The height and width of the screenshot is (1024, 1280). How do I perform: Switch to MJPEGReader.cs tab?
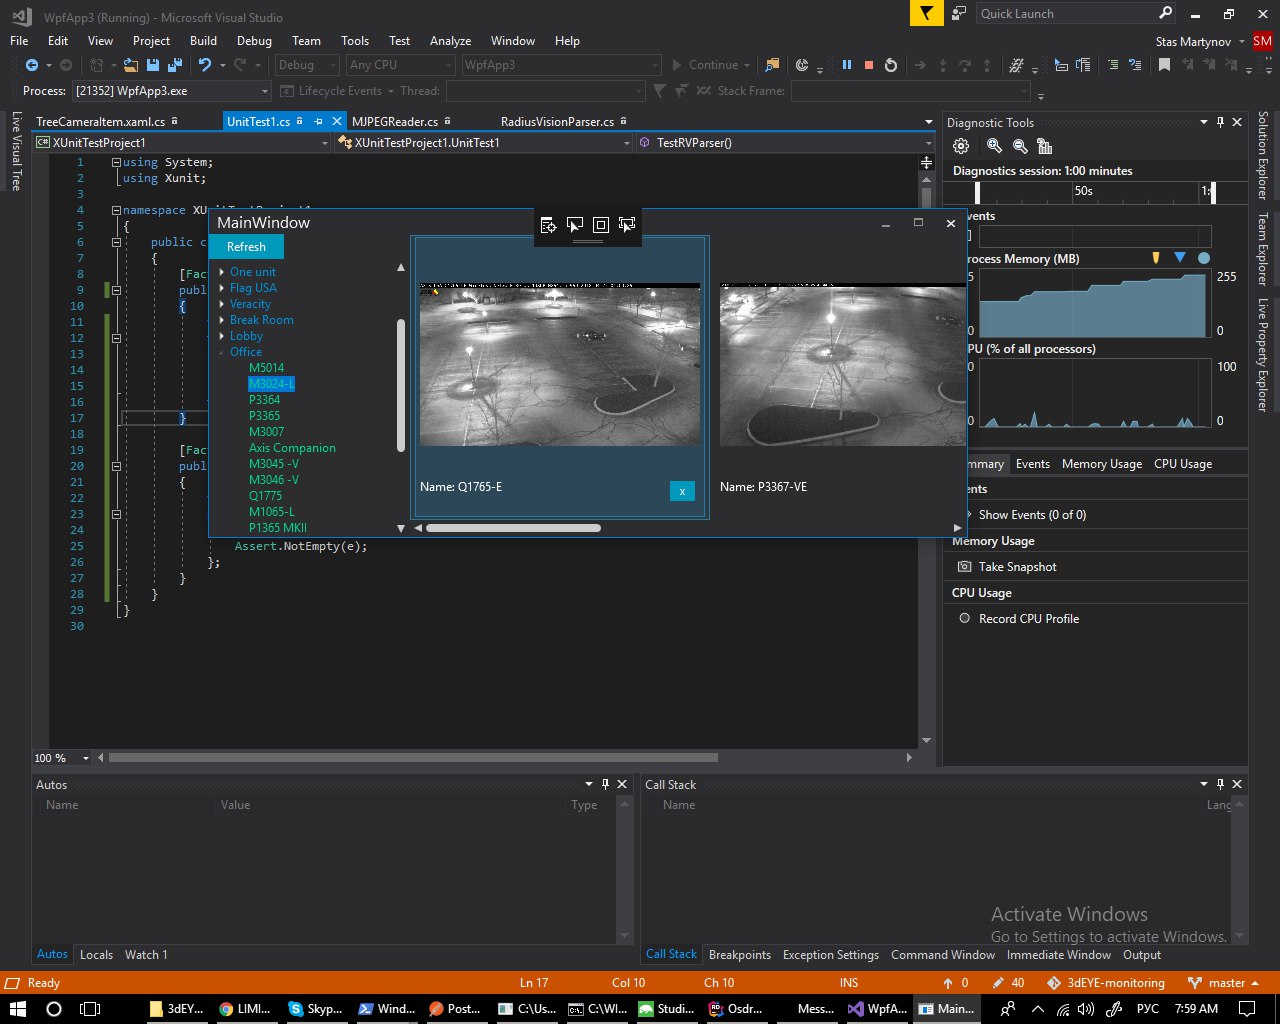(x=395, y=121)
